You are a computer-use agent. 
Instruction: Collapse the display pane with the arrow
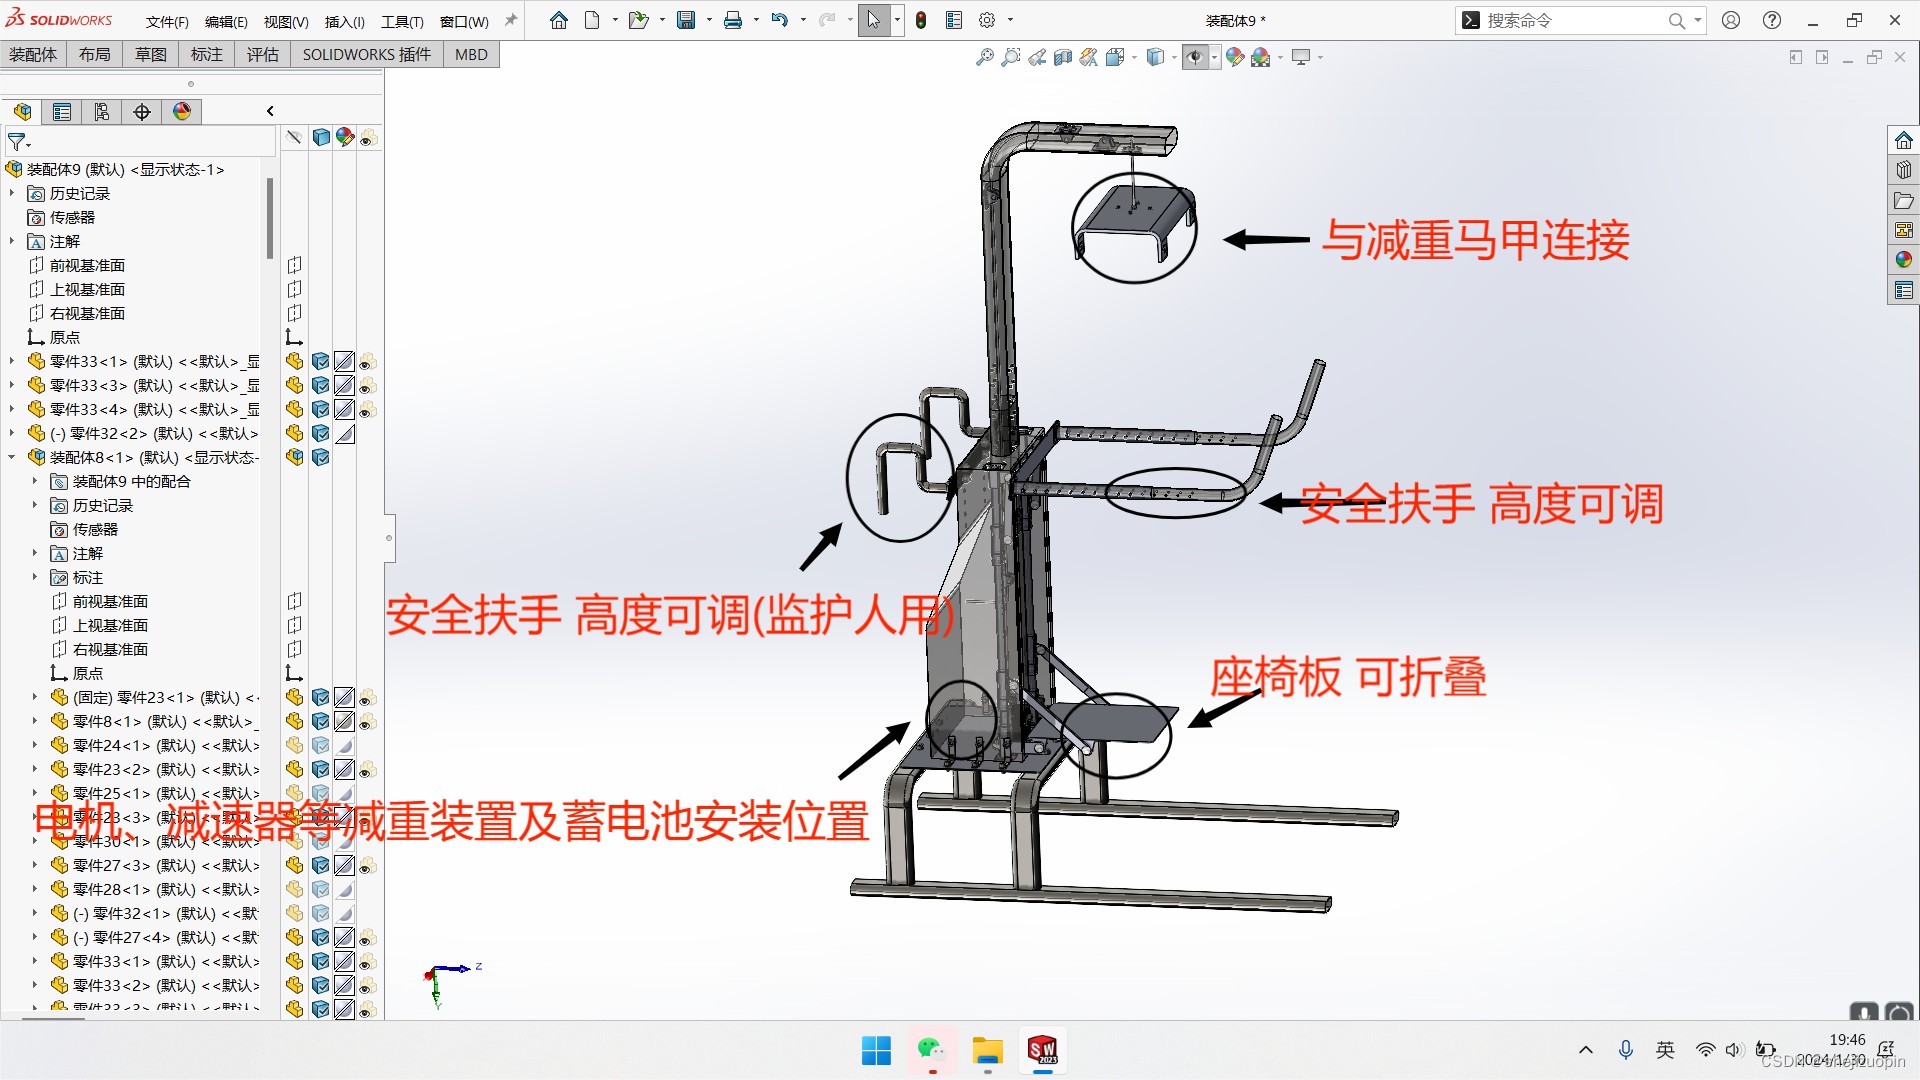(270, 111)
